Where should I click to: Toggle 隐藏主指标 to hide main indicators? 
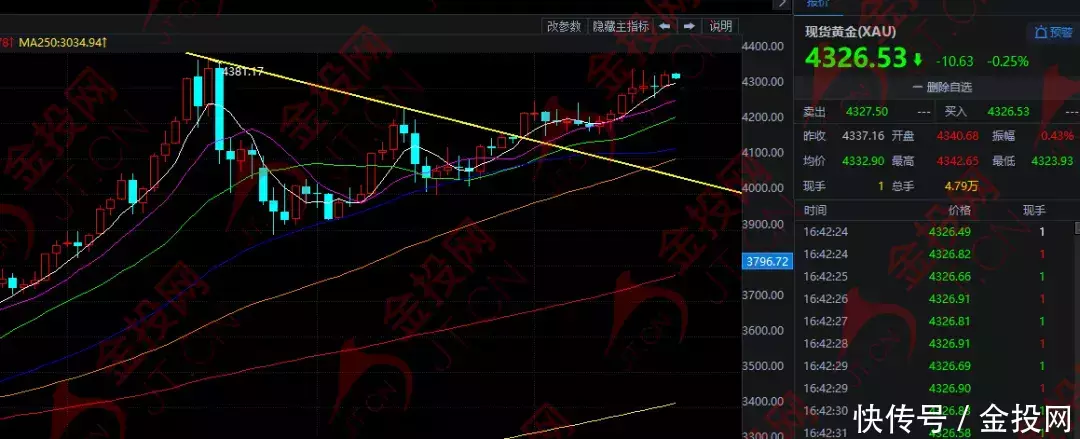[621, 26]
